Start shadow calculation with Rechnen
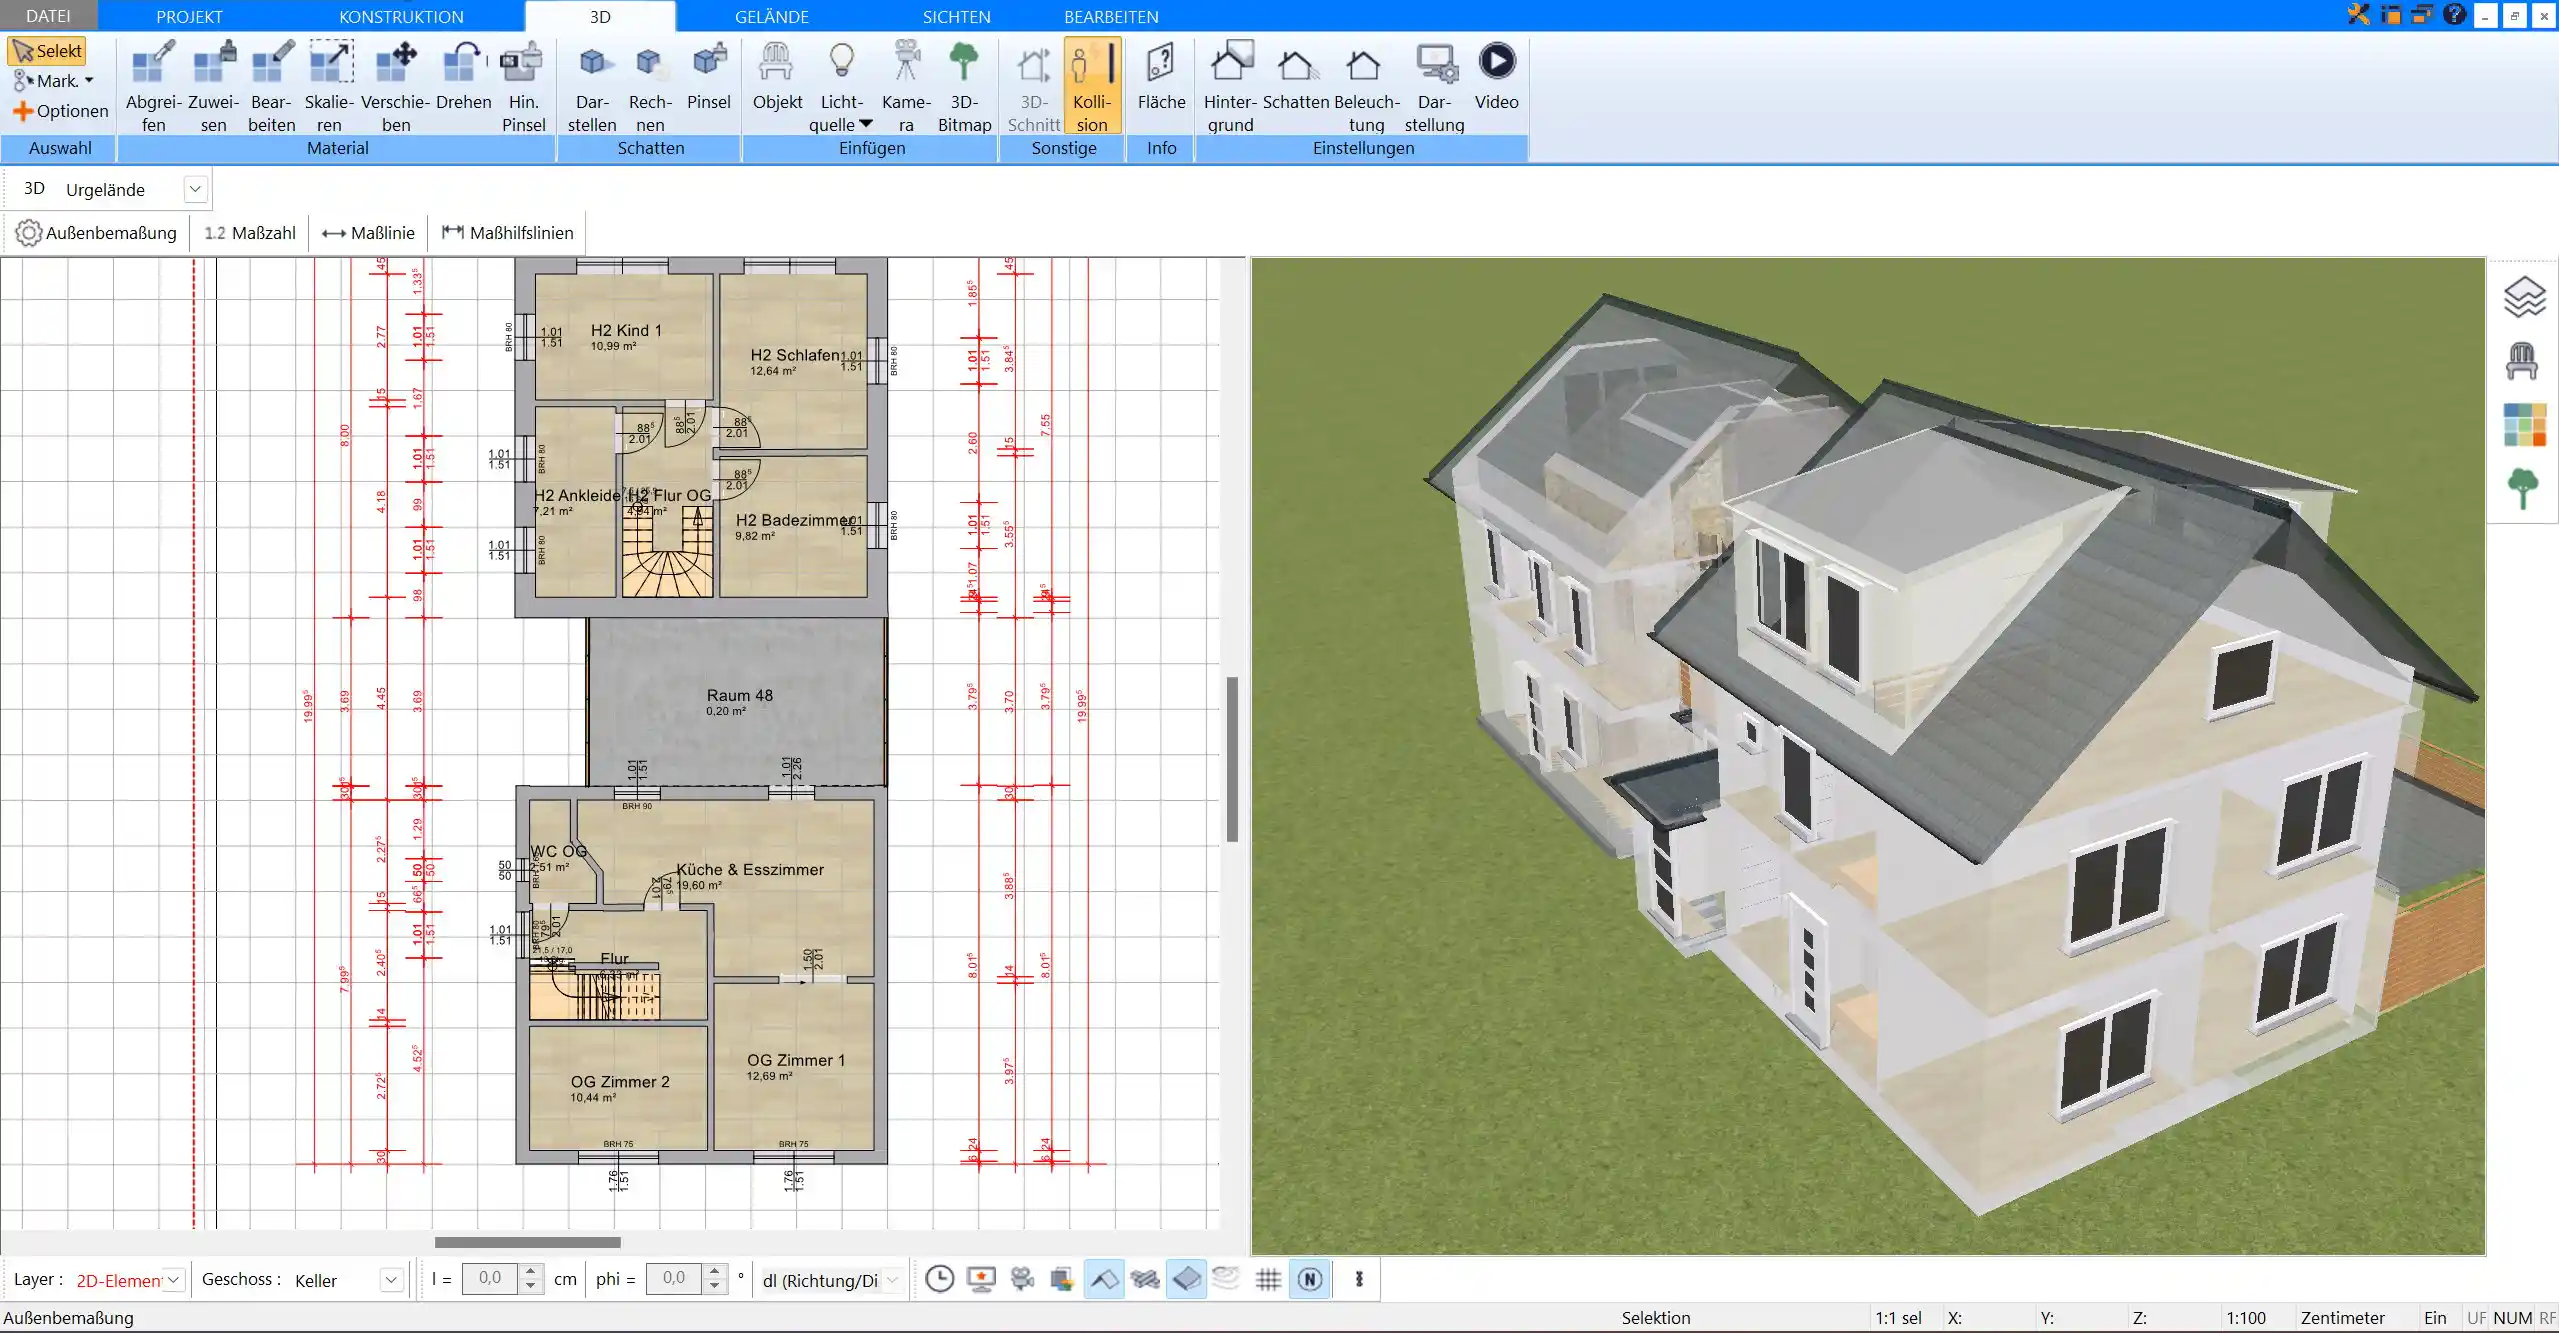 coord(650,86)
